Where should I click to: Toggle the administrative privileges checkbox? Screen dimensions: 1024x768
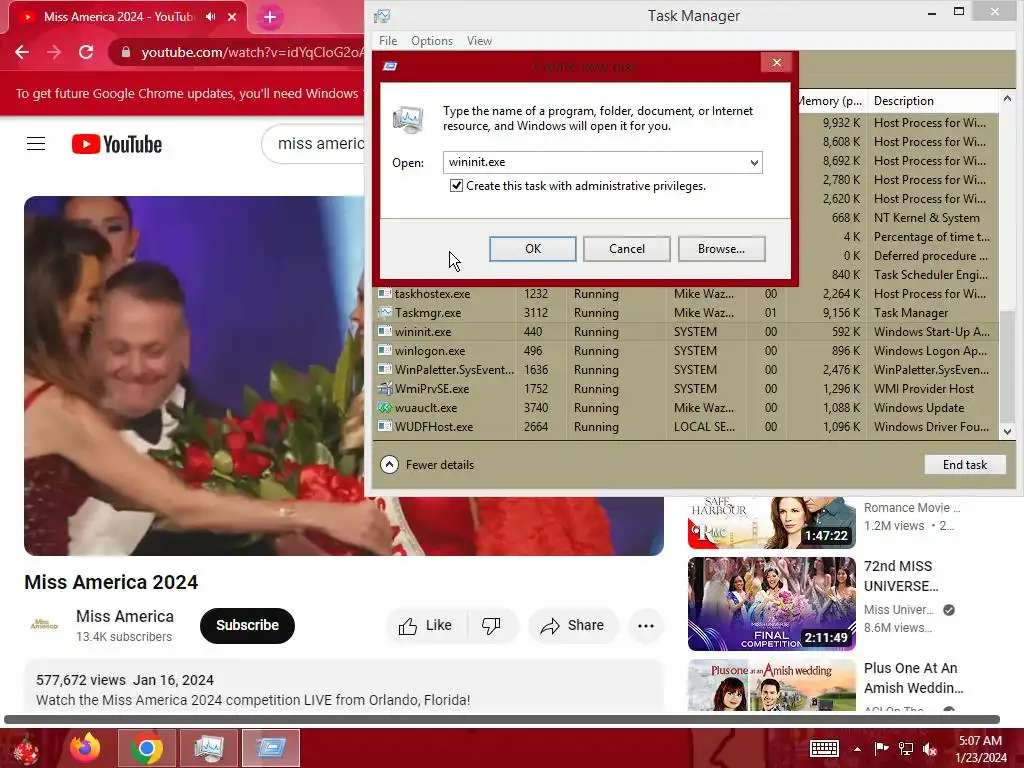click(456, 185)
